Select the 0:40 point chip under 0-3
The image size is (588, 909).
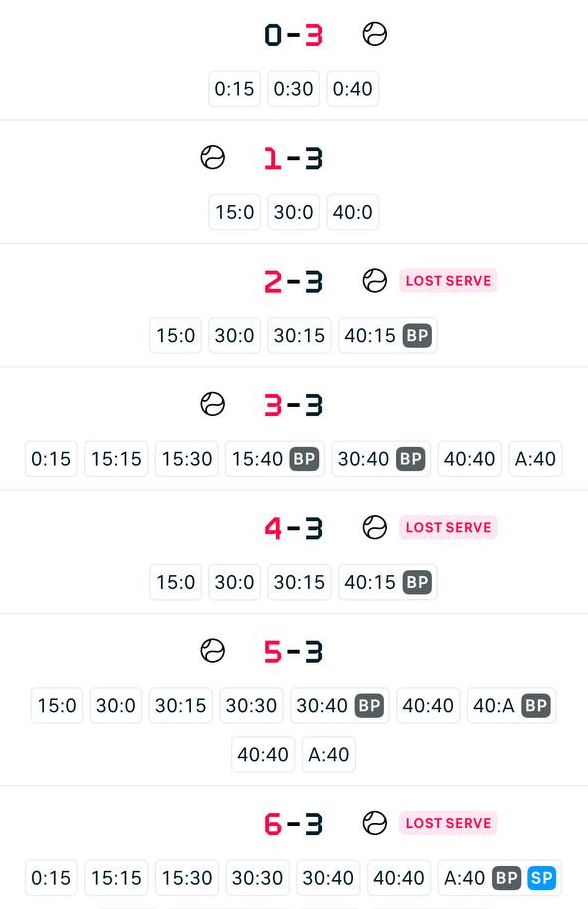point(353,89)
